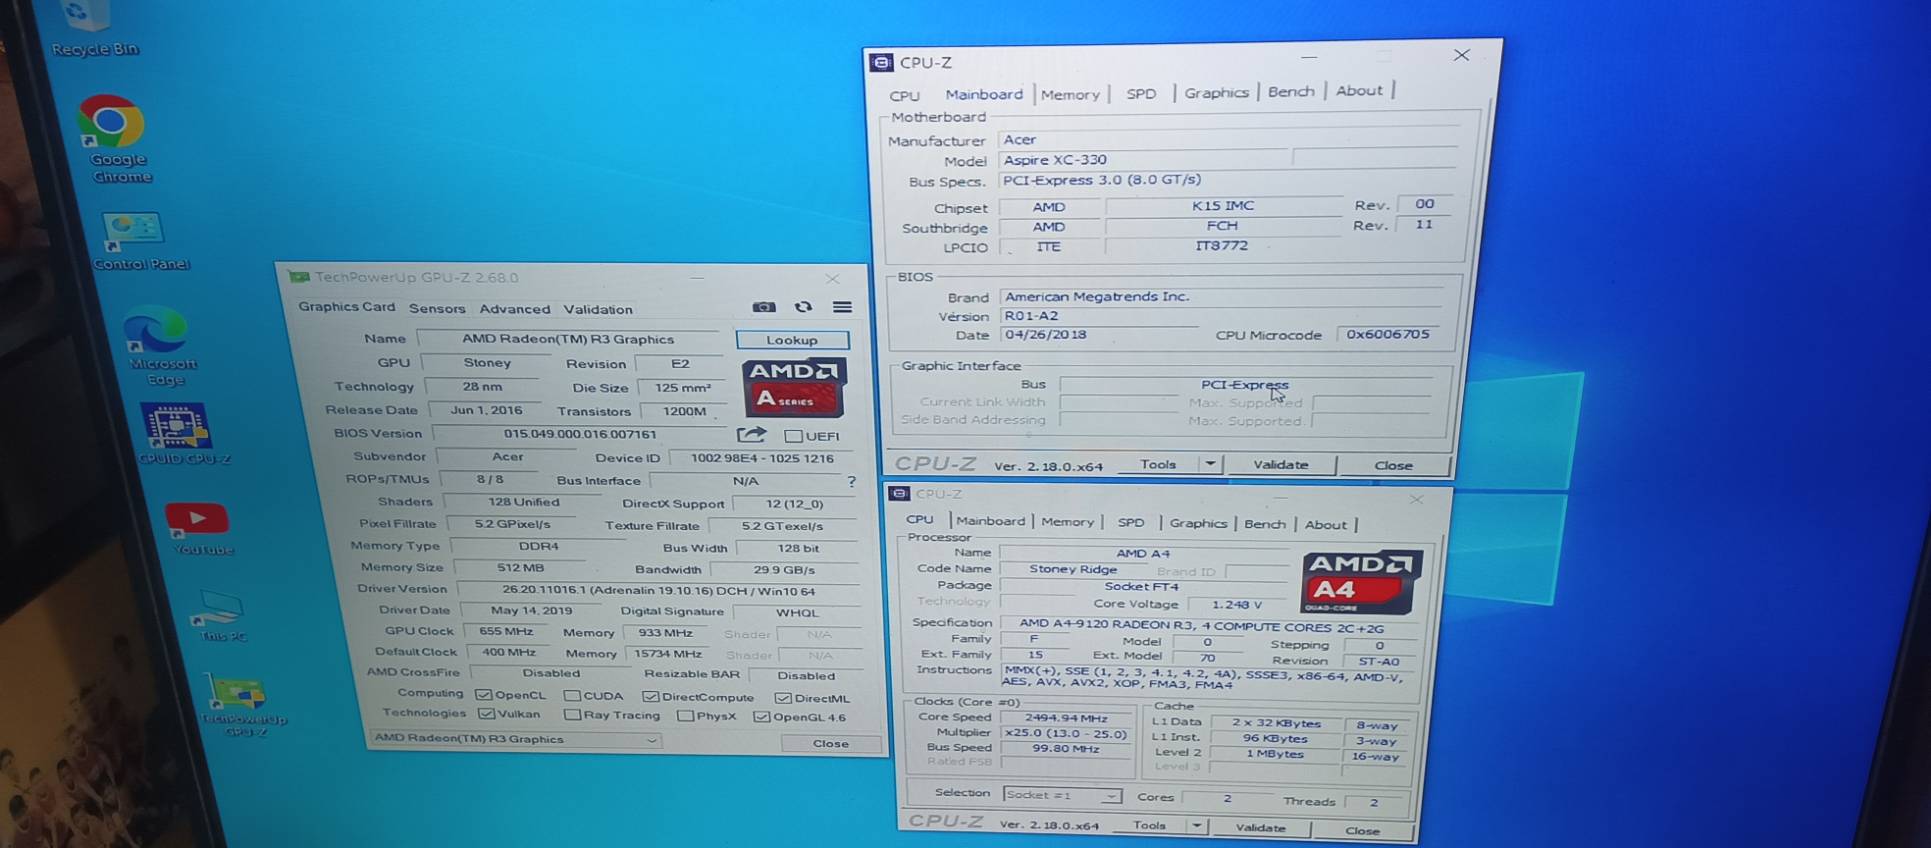Image resolution: width=1931 pixels, height=848 pixels.
Task: Expand the AMD Radeon R3 Graphics dropdown
Action: [651, 740]
